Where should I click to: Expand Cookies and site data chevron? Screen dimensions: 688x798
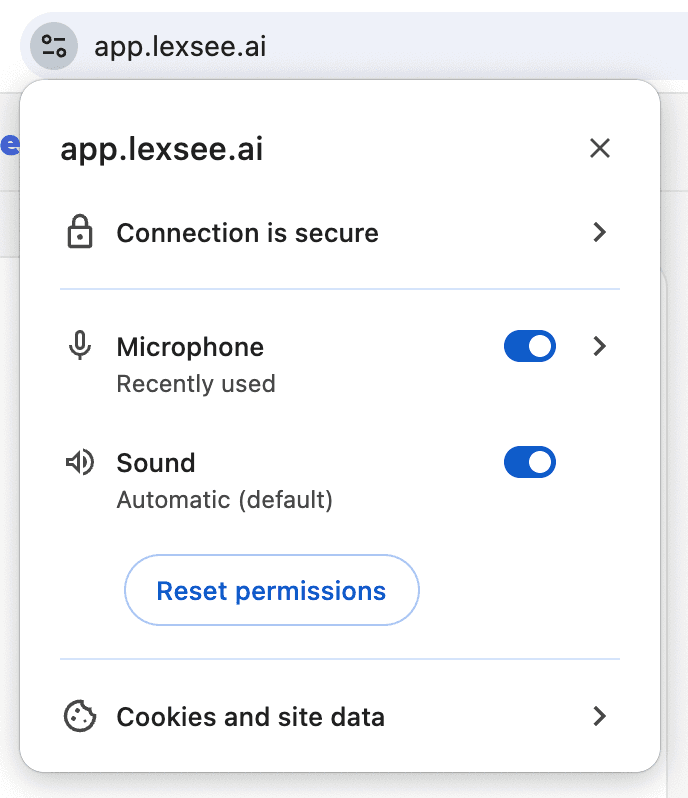pyautogui.click(x=600, y=716)
